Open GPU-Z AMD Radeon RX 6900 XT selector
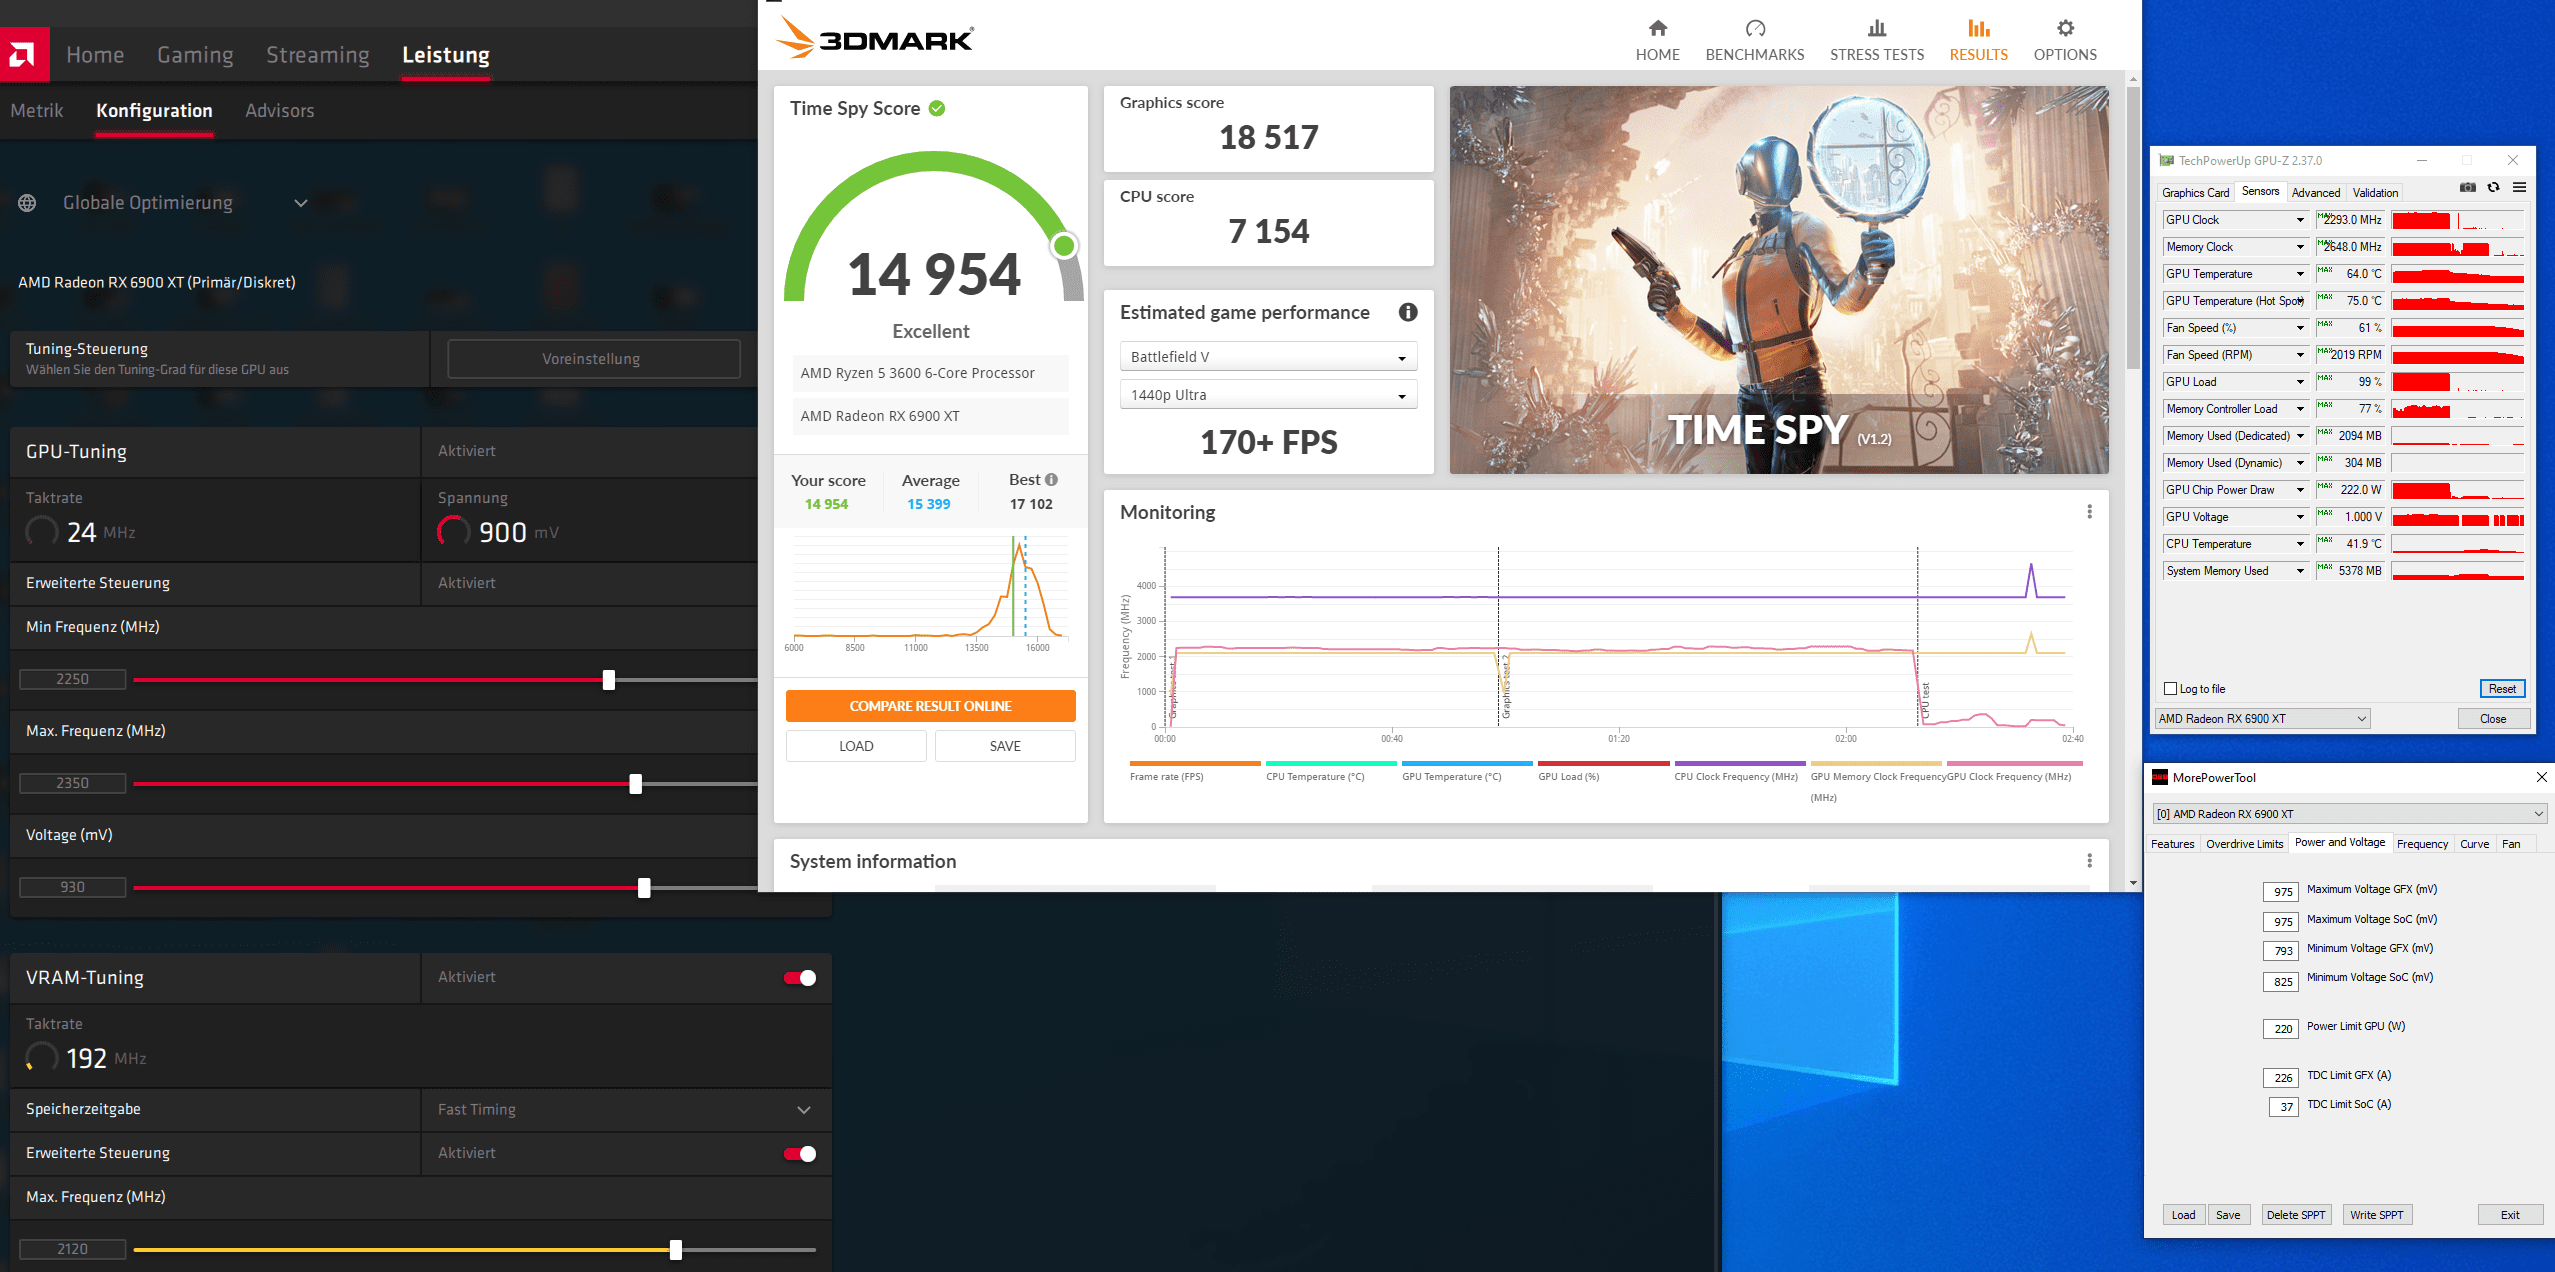Screen dimensions: 2555x1272 point(2262,719)
